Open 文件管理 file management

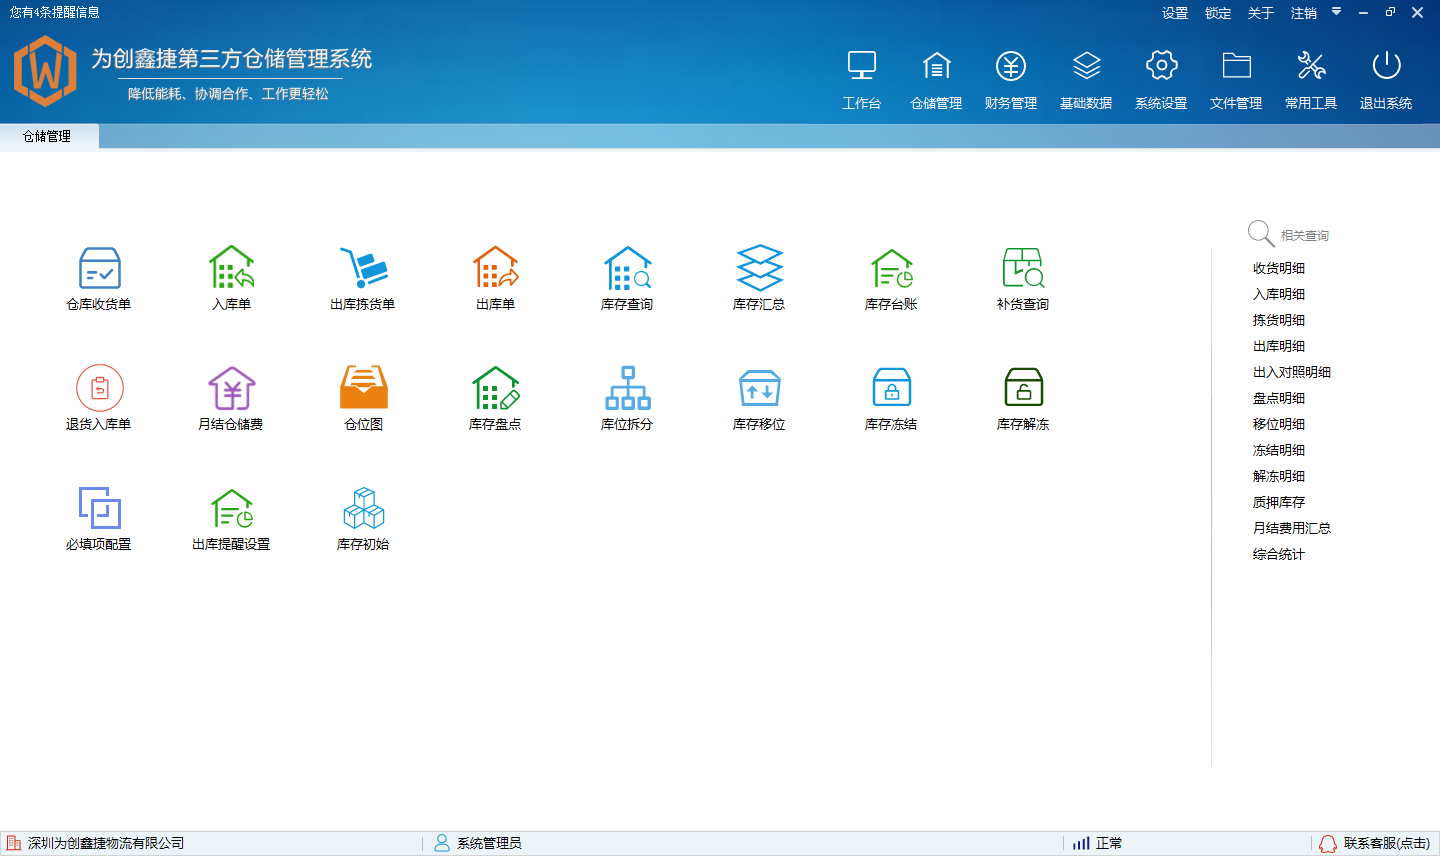(x=1236, y=80)
